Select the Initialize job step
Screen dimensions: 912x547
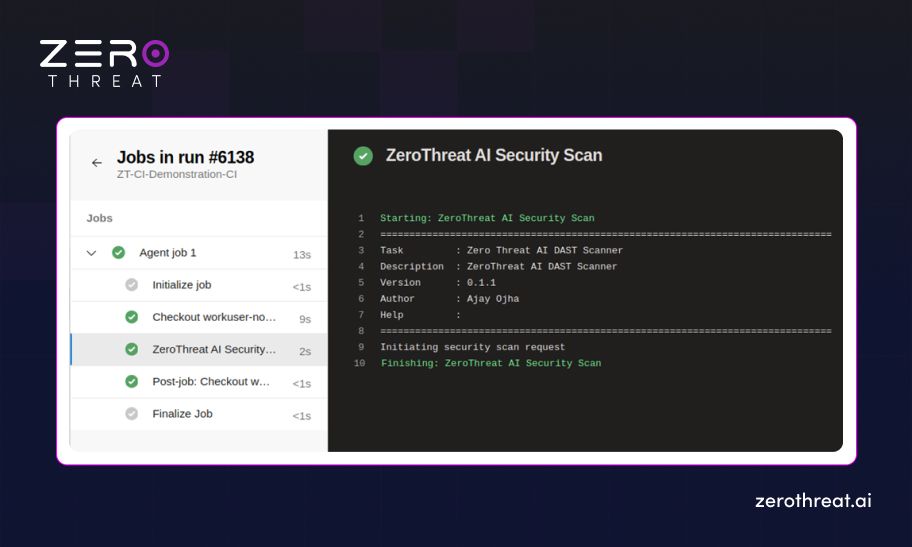[199, 285]
